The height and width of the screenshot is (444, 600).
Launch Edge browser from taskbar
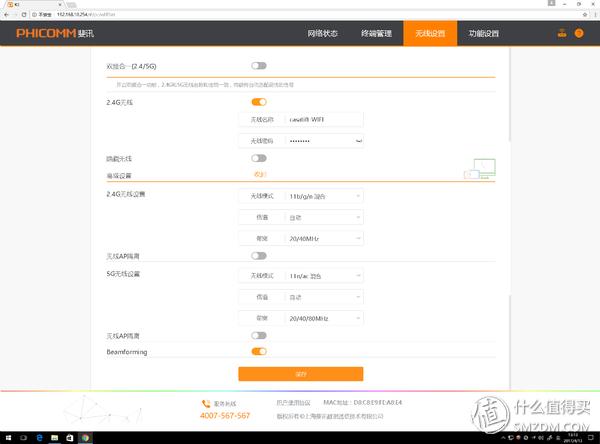pos(39,437)
